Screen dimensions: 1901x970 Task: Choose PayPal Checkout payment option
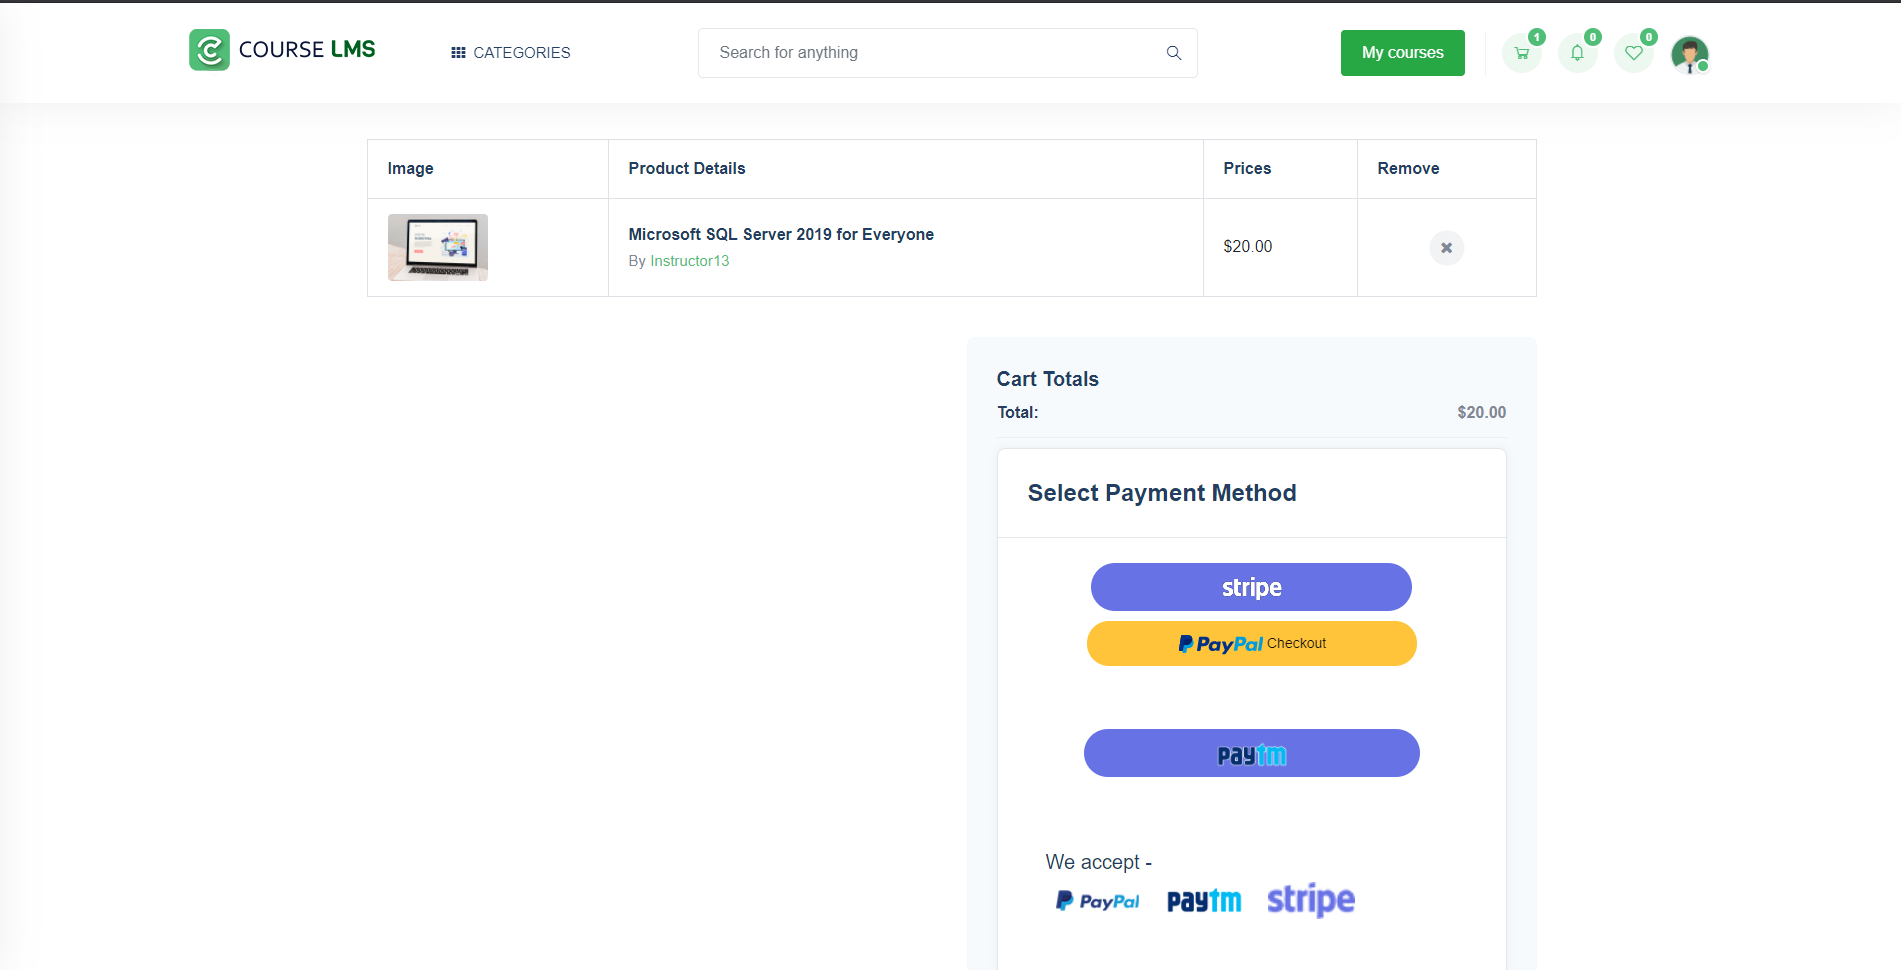1251,643
